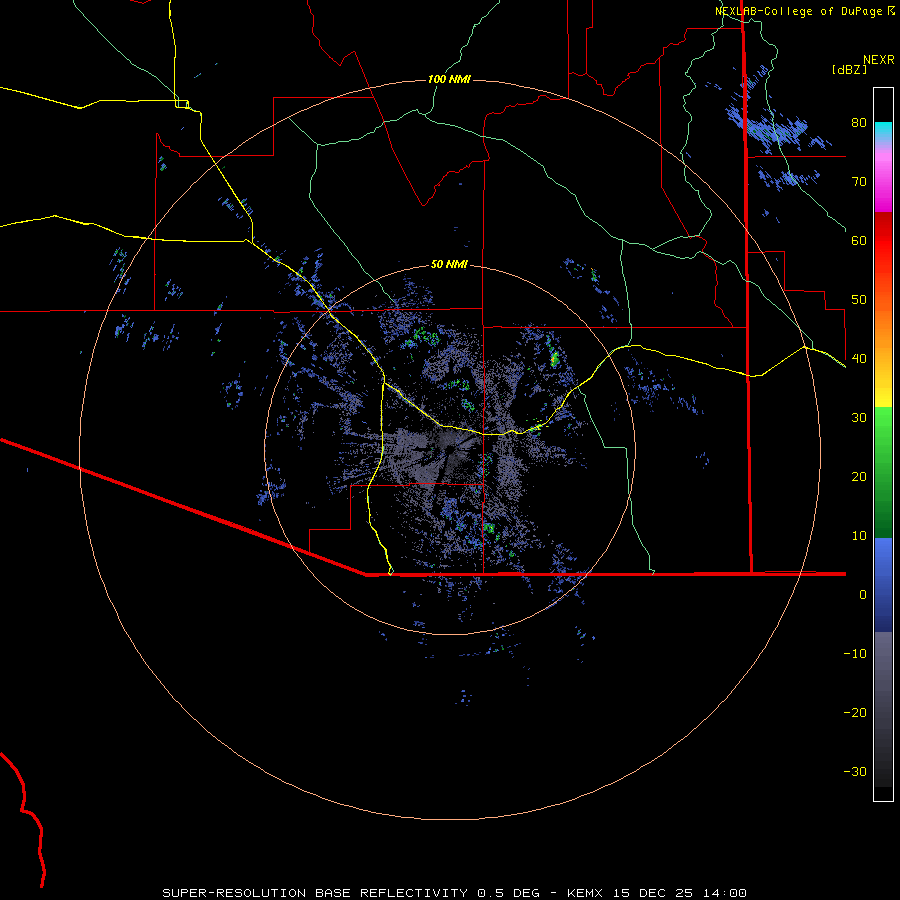Click the "NEXR" label above the scale
Viewport: 900px width, 900px height.
(878, 60)
